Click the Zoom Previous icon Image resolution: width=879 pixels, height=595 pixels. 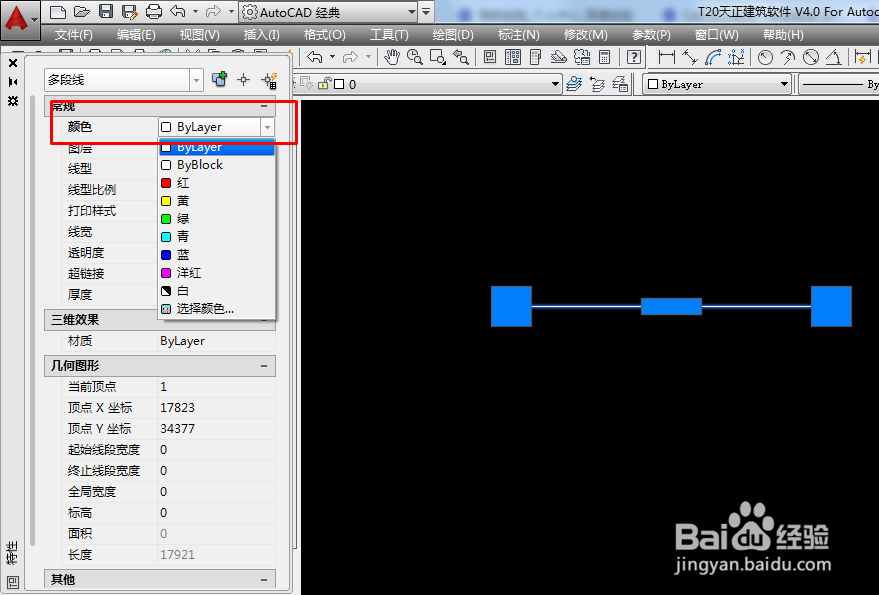(461, 57)
